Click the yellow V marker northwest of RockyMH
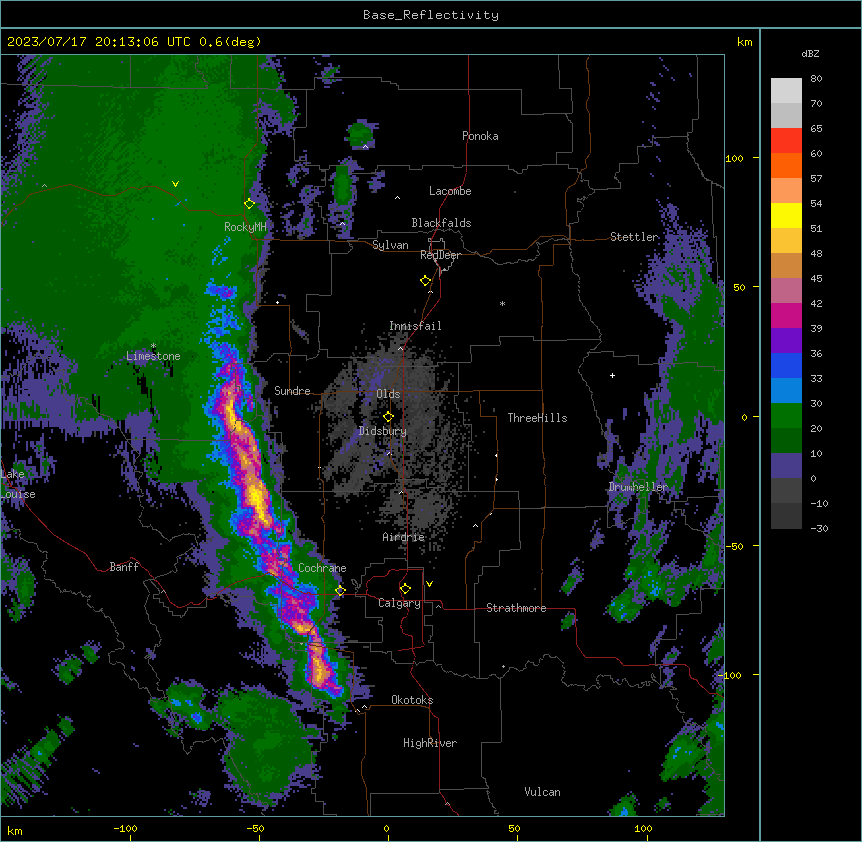Image resolution: width=862 pixels, height=842 pixels. tap(175, 184)
